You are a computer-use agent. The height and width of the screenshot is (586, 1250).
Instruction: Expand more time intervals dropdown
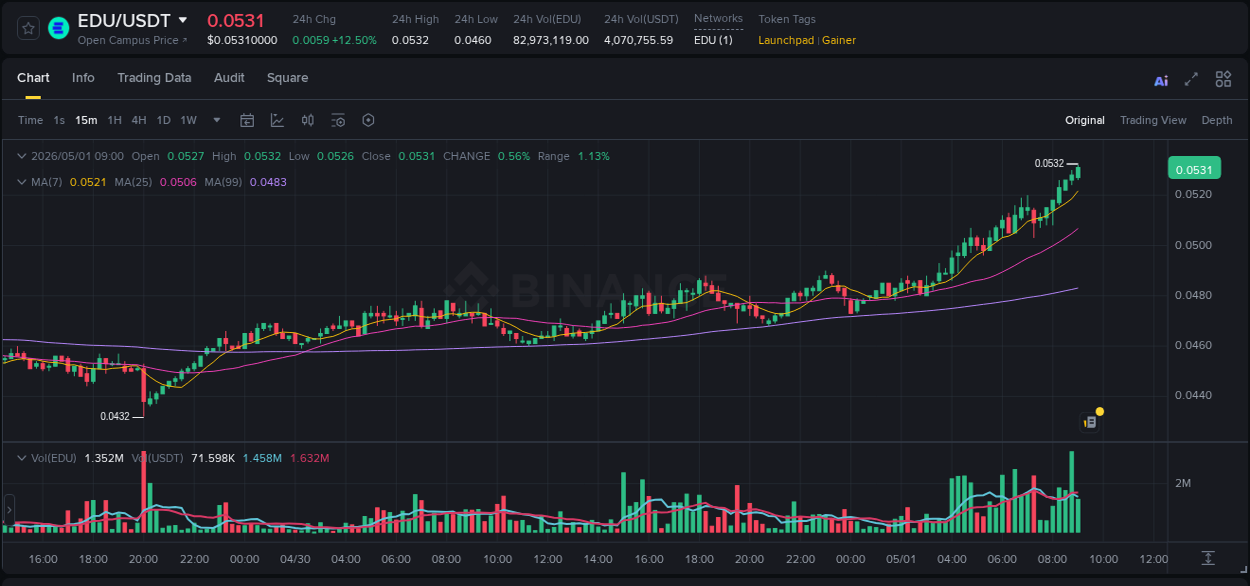click(x=217, y=120)
